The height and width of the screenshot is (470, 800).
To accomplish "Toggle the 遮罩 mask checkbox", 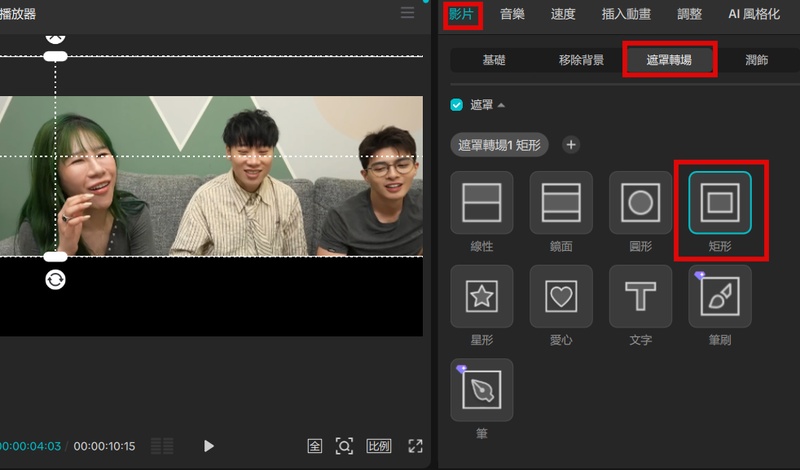I will tap(457, 105).
